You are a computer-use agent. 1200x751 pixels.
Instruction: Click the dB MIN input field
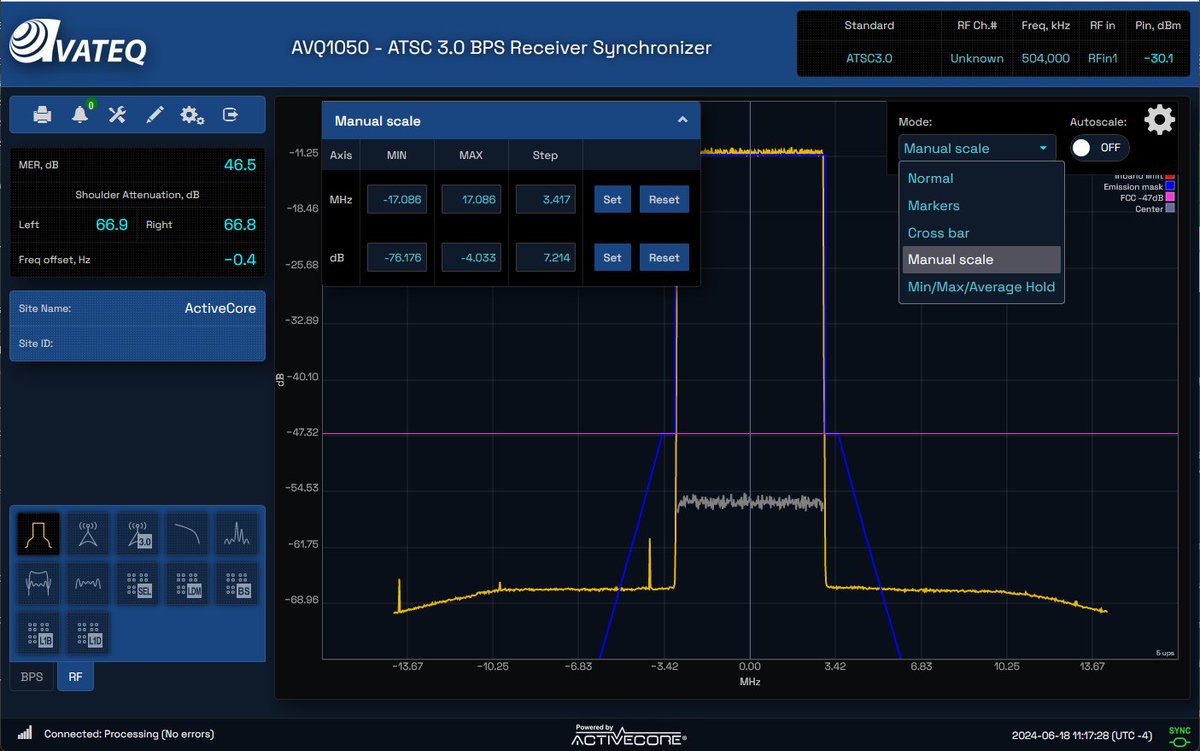coord(397,258)
